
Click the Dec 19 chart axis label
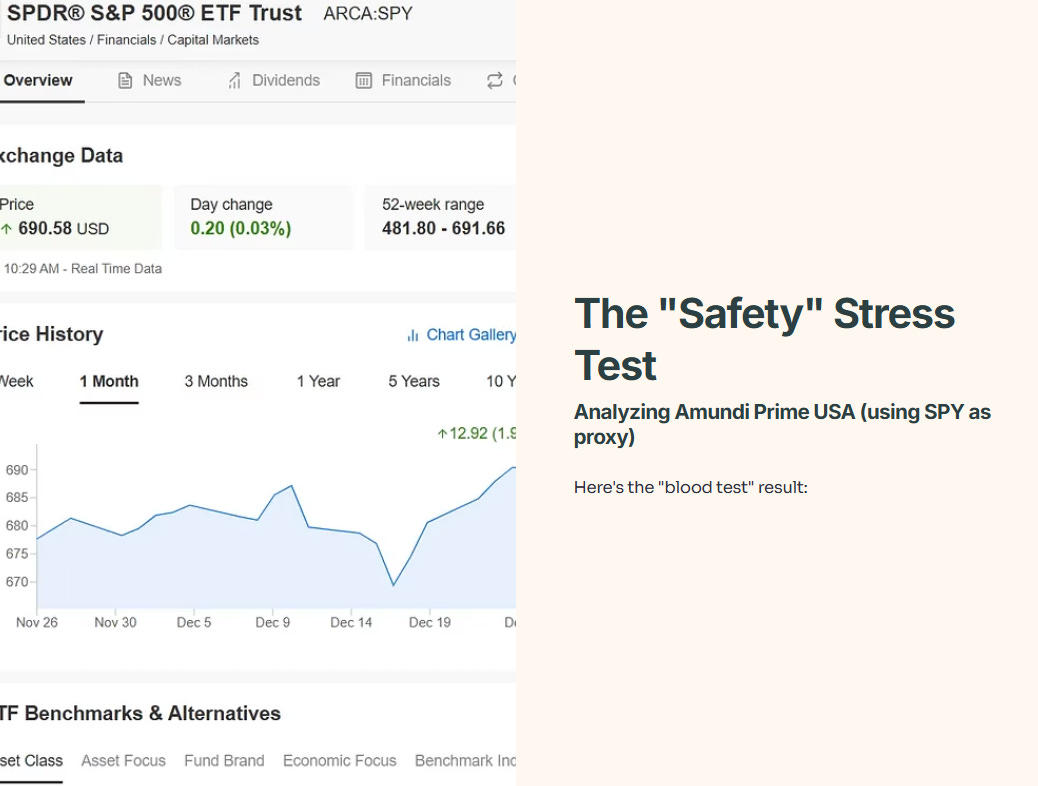(430, 622)
